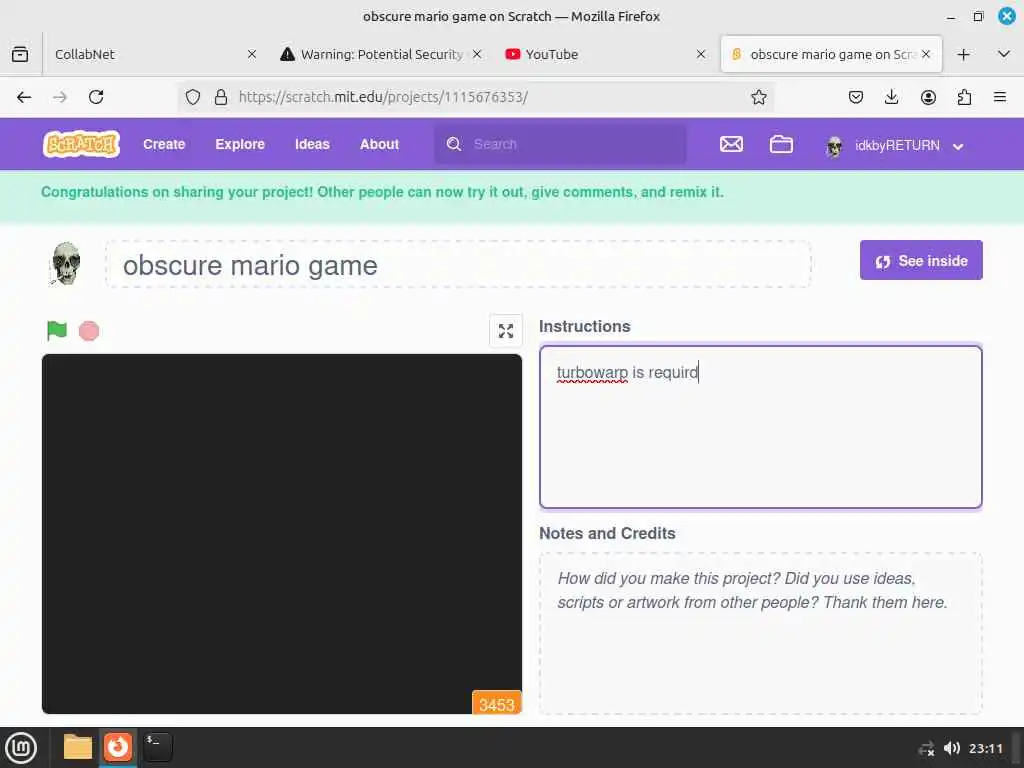The width and height of the screenshot is (1024, 768).
Task: Open the network status tray icon
Action: pyautogui.click(x=927, y=748)
